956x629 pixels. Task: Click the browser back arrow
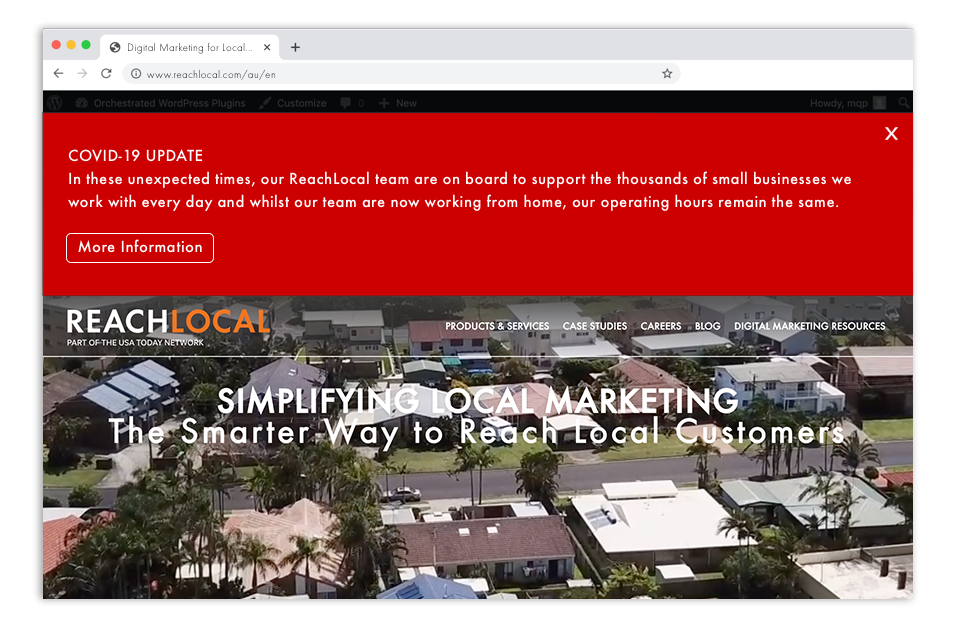pyautogui.click(x=59, y=74)
